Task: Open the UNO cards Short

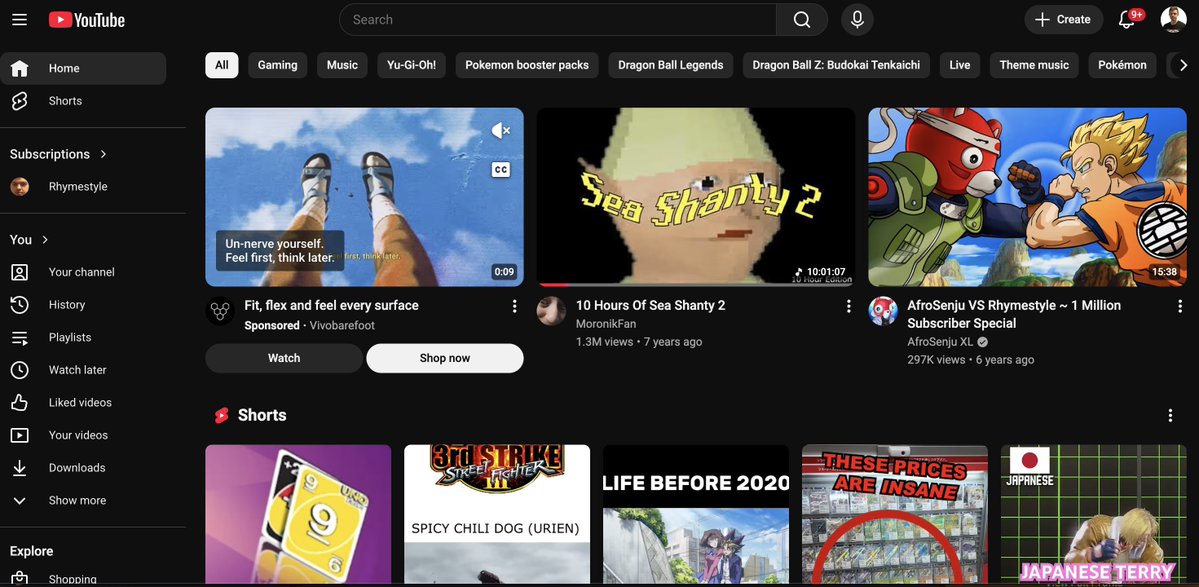Action: pos(298,514)
